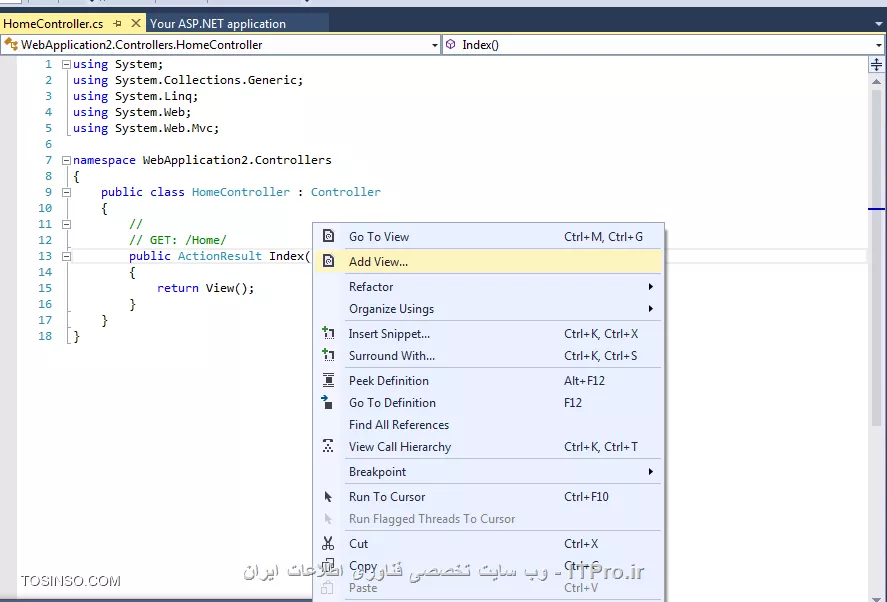Click using System.Web.Mvc; line
The image size is (887, 602).
pyautogui.click(x=145, y=128)
